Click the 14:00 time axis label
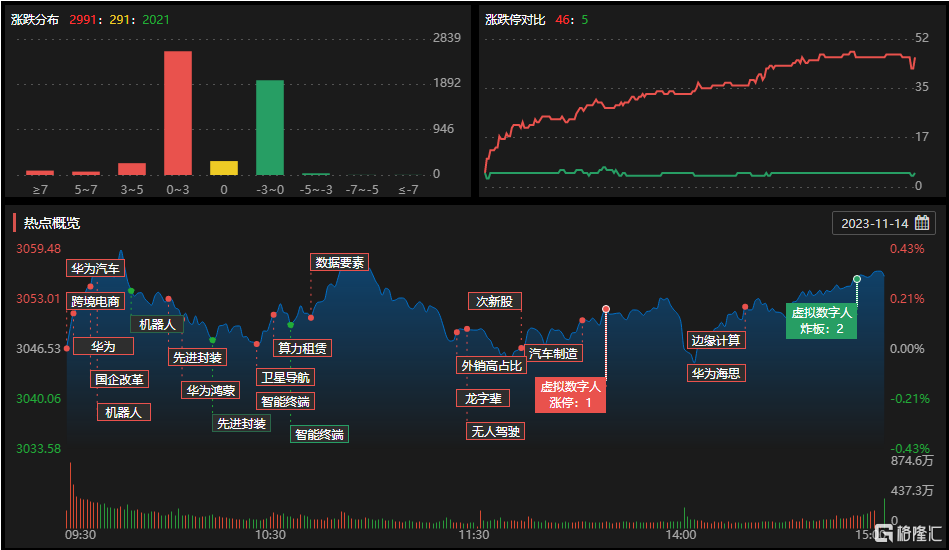The height and width of the screenshot is (550, 949). [x=681, y=534]
